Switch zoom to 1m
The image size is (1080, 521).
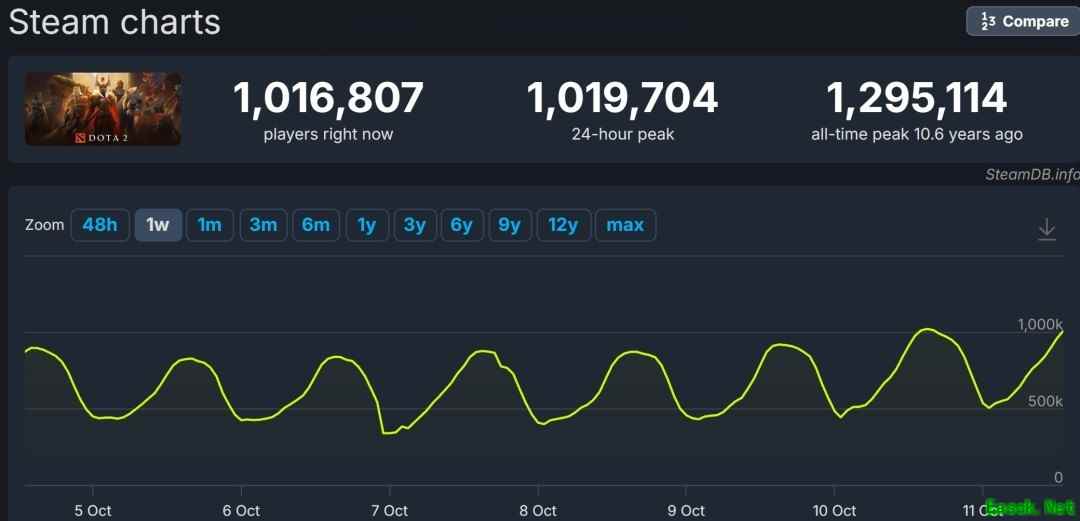[x=209, y=225]
